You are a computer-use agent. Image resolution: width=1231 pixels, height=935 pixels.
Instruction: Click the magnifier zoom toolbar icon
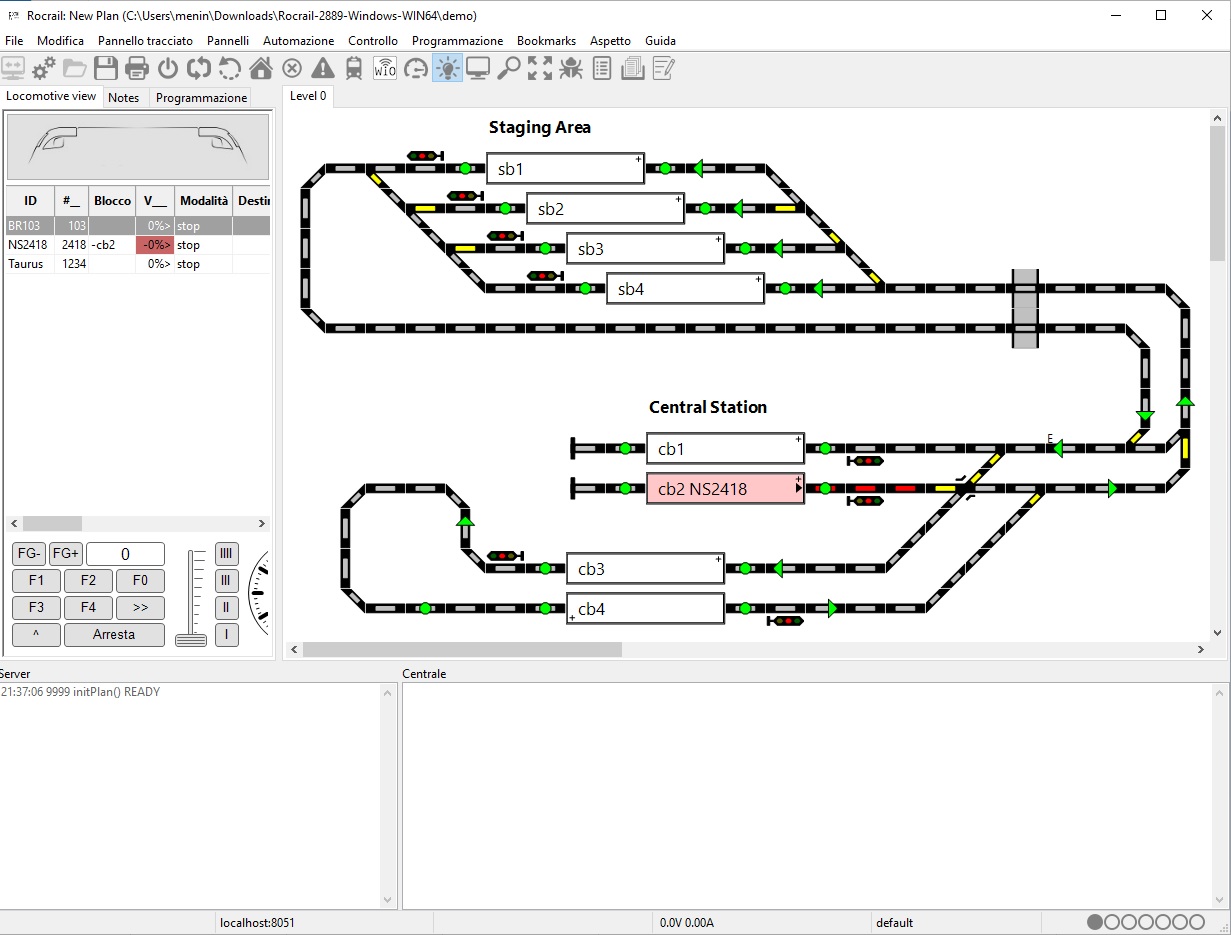tap(509, 68)
